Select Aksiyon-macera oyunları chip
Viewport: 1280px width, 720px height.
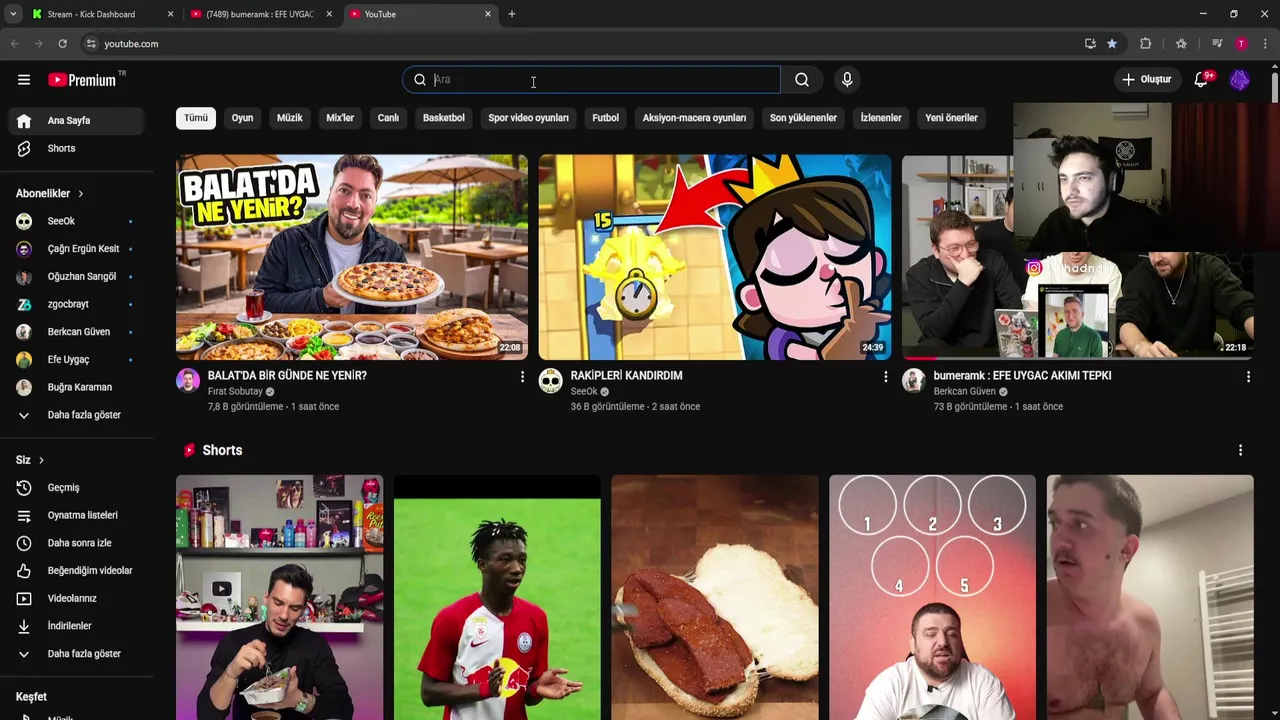[694, 118]
